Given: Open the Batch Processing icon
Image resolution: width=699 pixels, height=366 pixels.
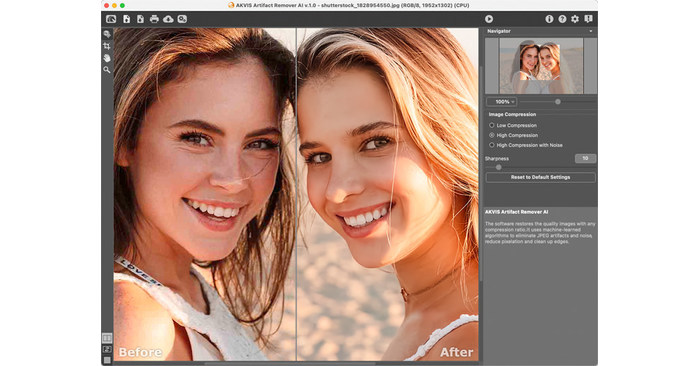Looking at the screenshot, I should point(182,19).
